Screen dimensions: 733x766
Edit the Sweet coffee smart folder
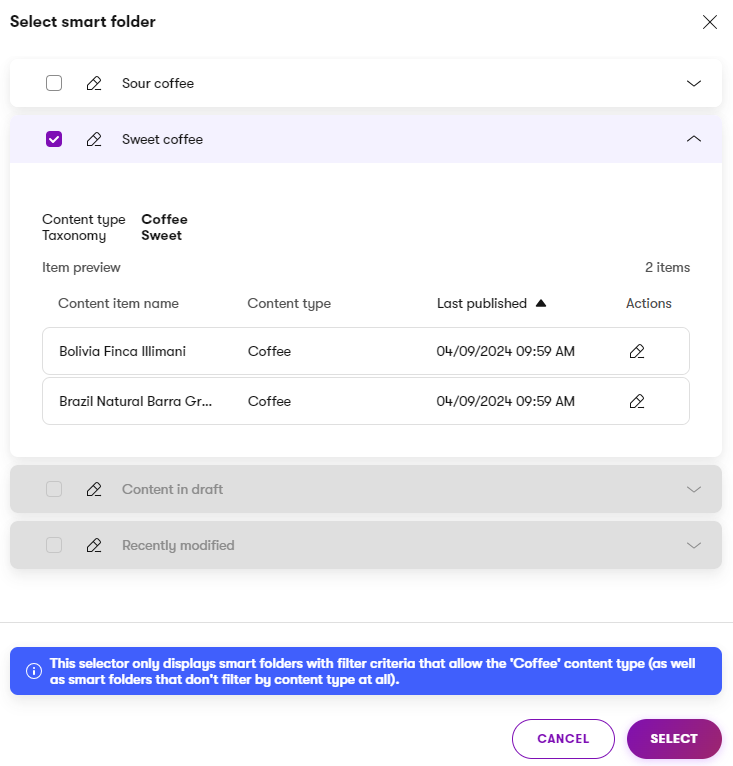94,140
